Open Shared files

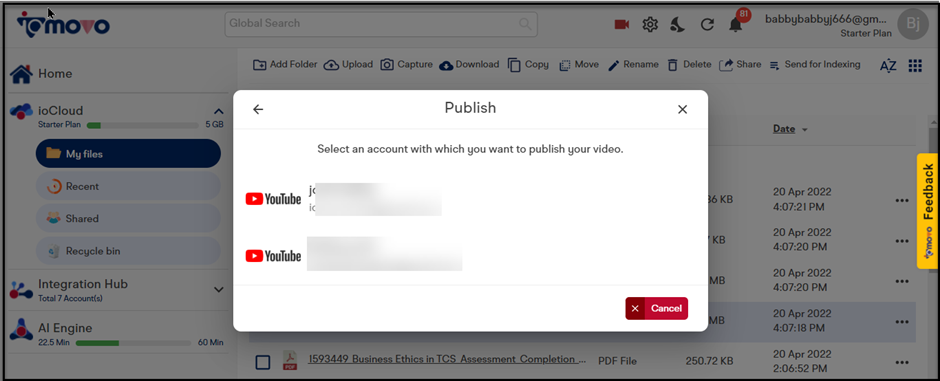click(x=128, y=219)
